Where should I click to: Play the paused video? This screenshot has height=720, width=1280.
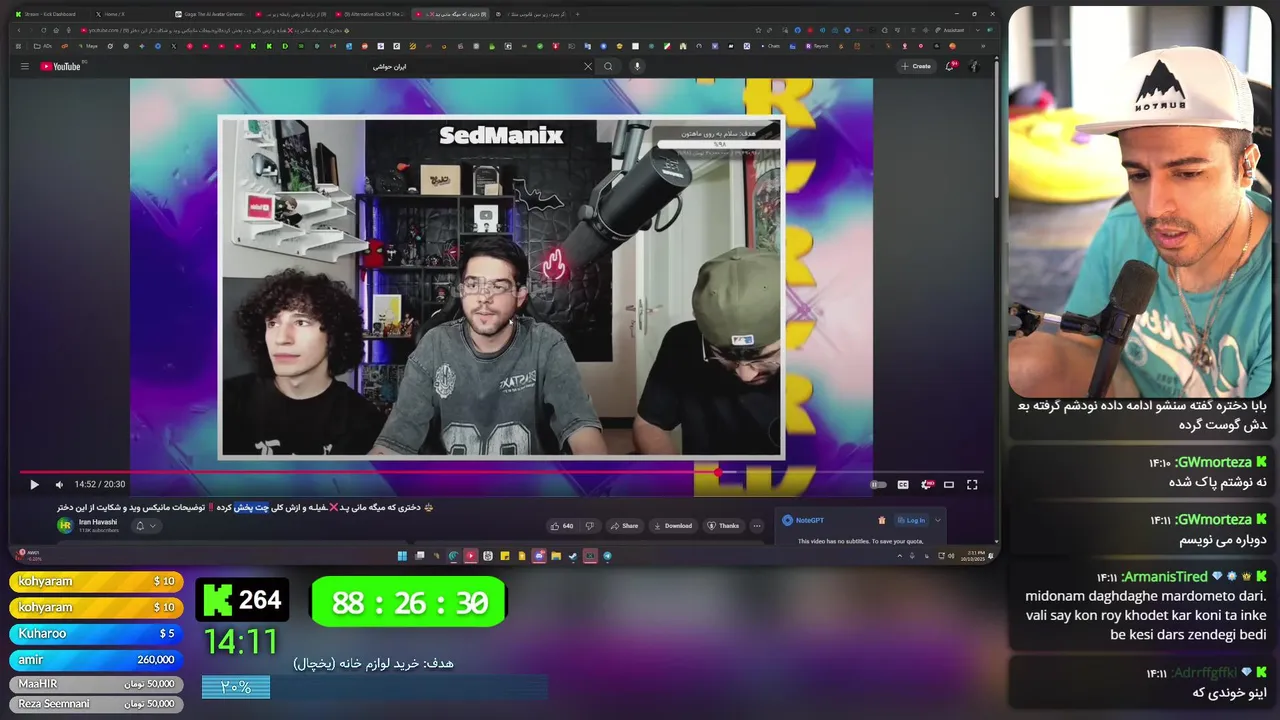34,484
